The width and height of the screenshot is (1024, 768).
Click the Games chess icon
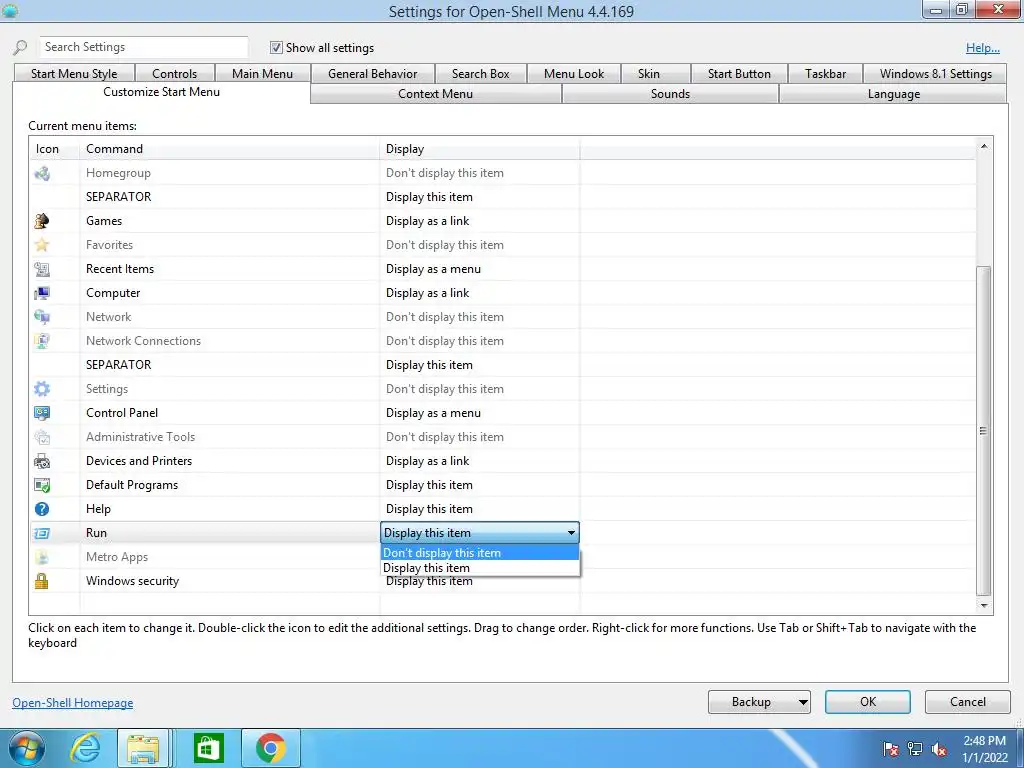(x=42, y=221)
